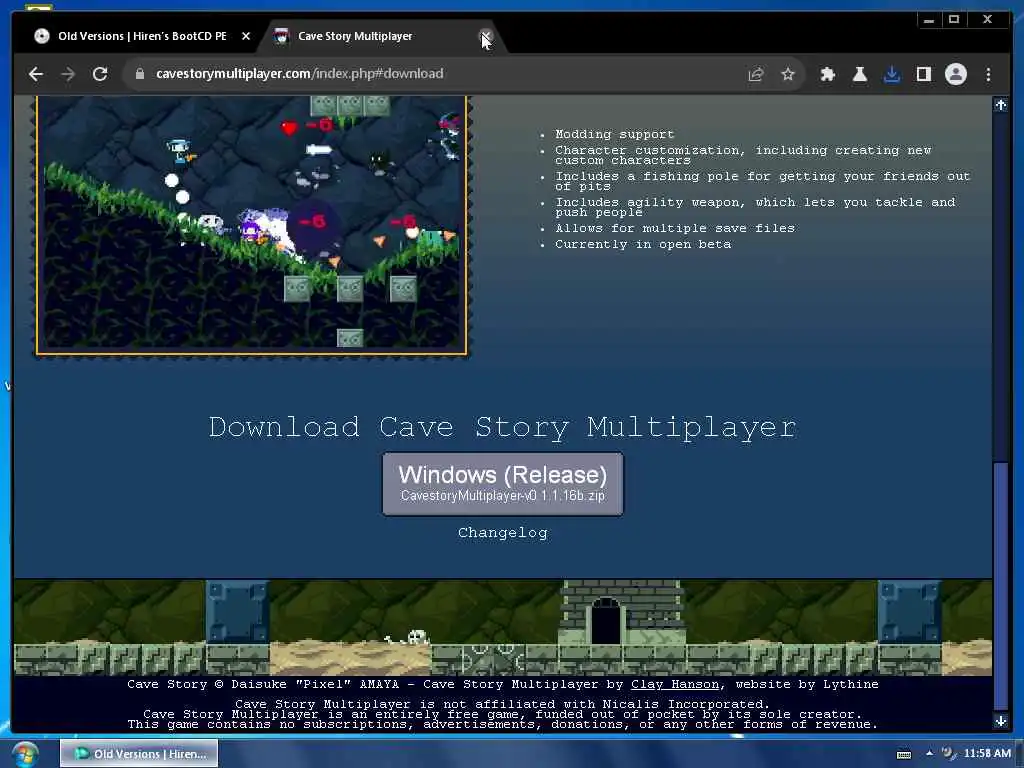Viewport: 1024px width, 768px height.
Task: Open the 11:58 AM clock
Action: pos(987,753)
